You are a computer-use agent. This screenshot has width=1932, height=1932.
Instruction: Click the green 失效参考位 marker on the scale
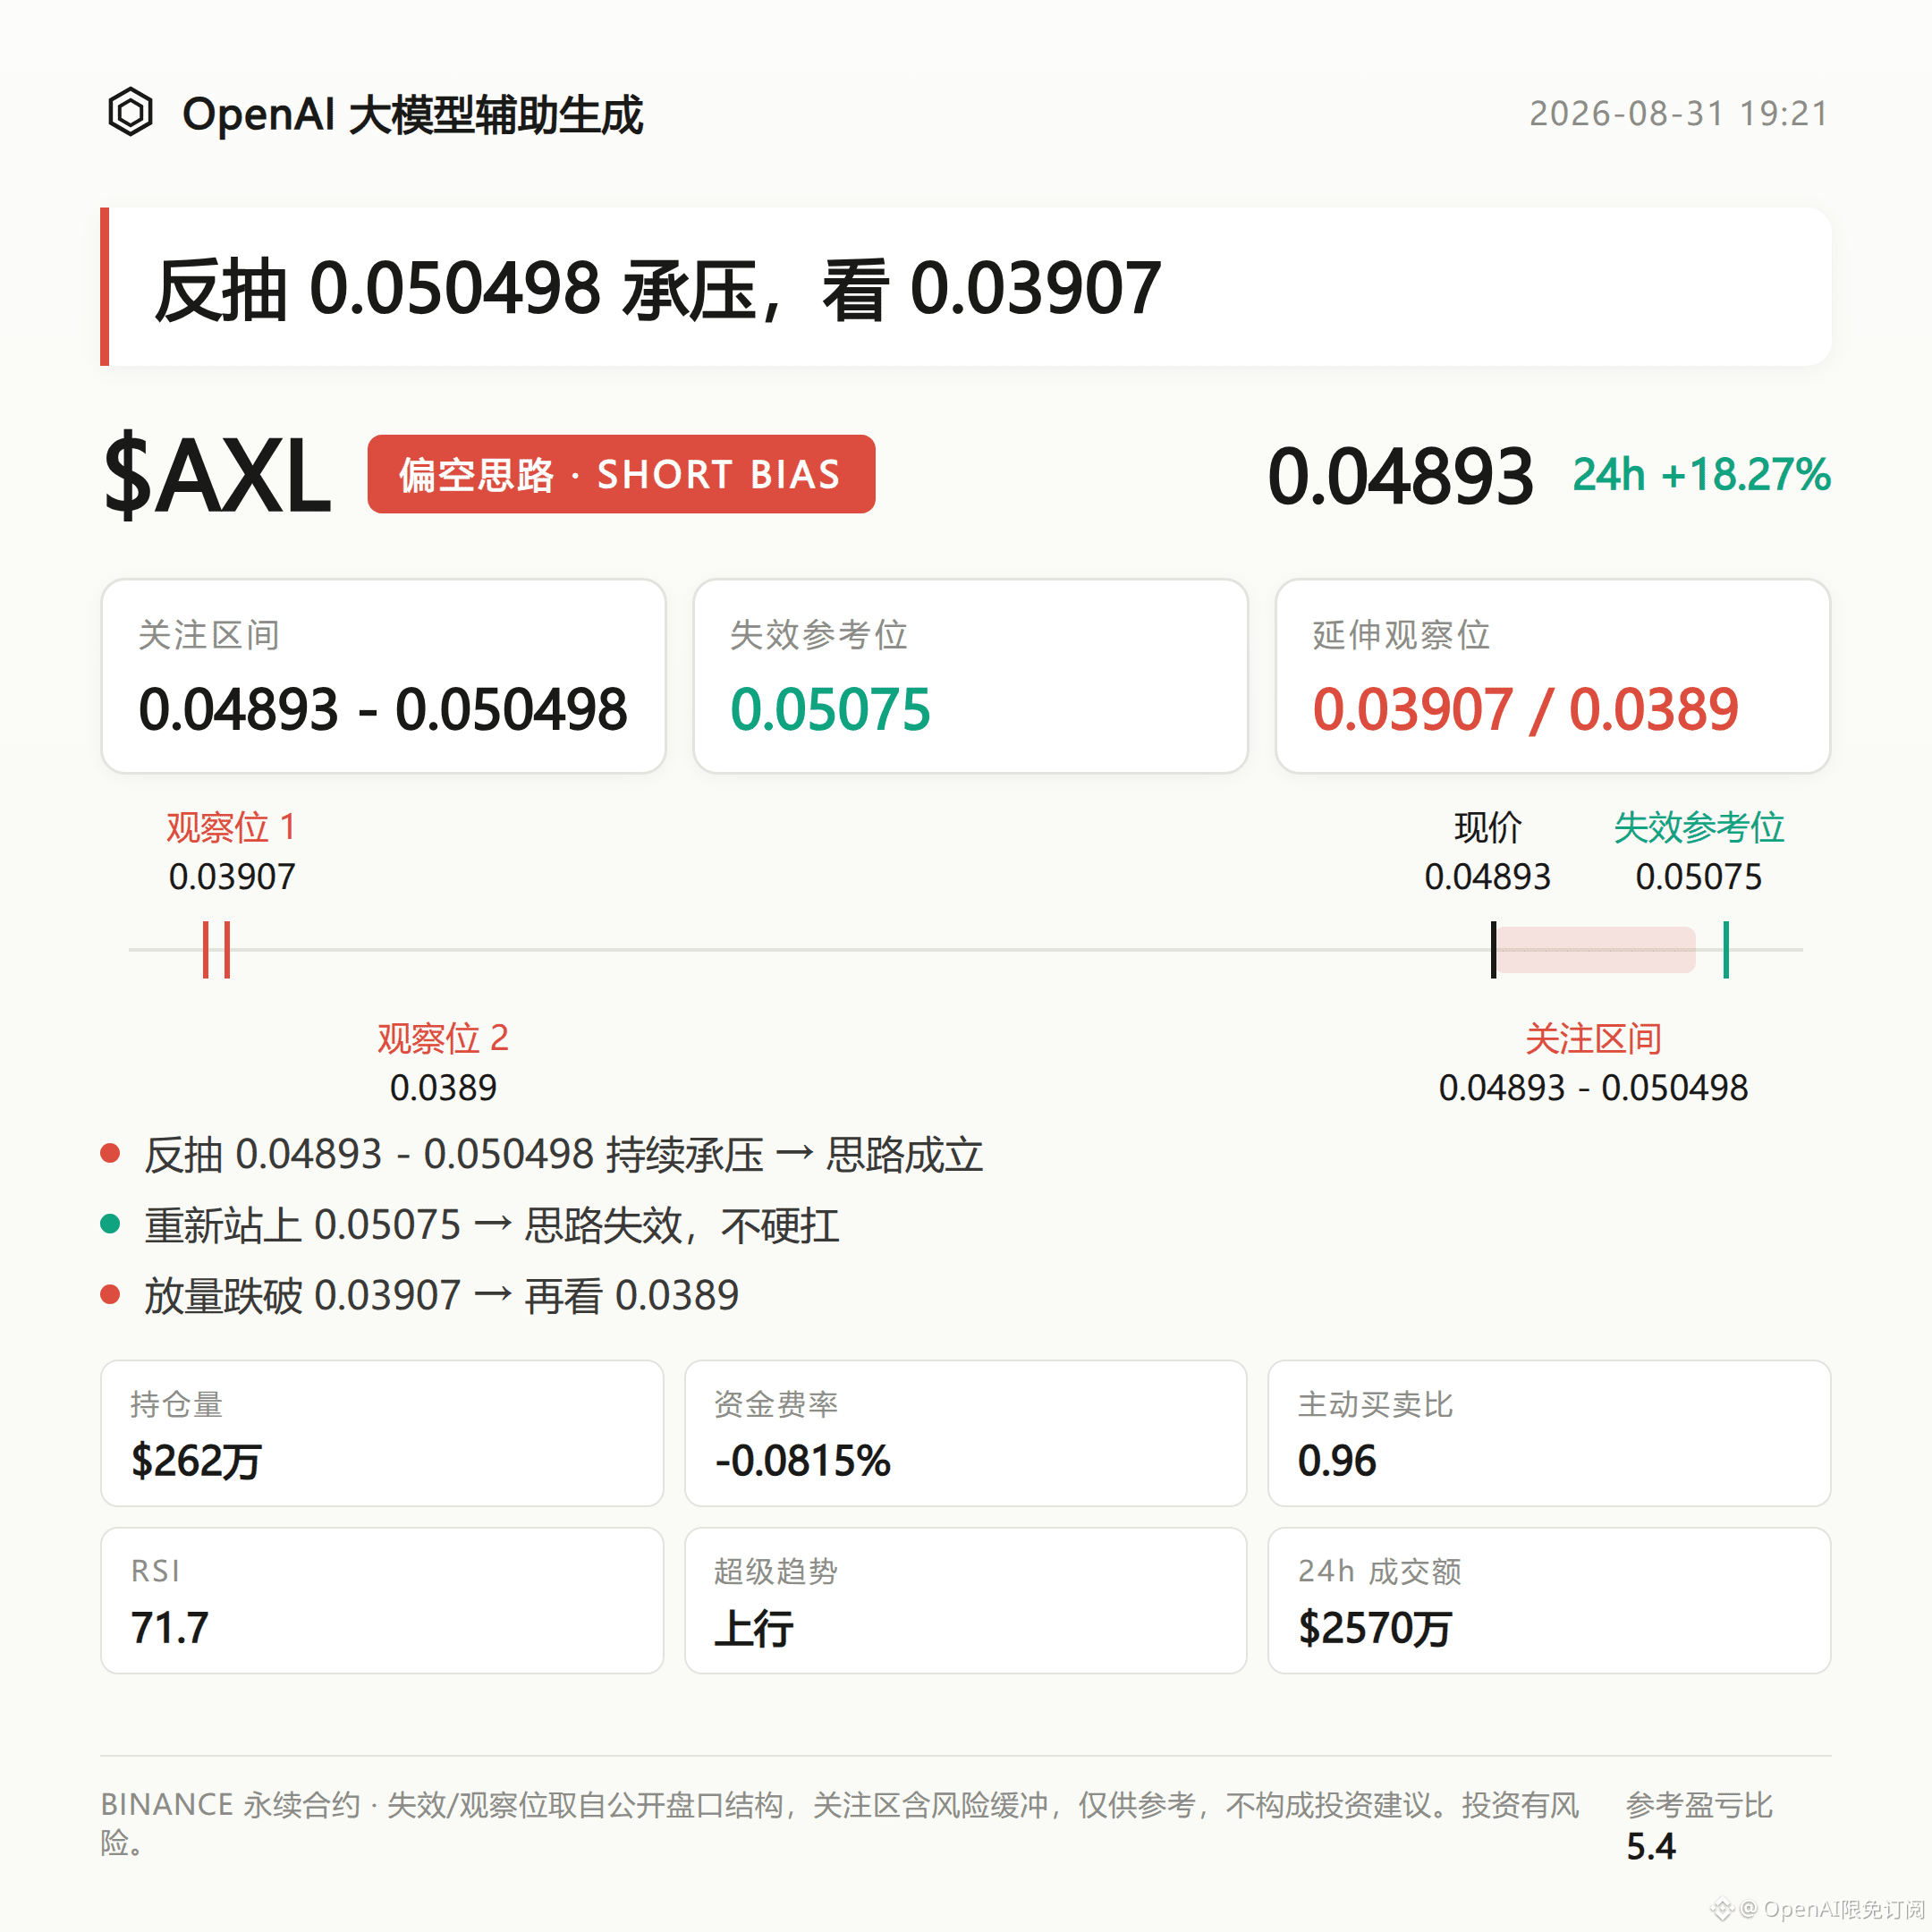pyautogui.click(x=1726, y=950)
